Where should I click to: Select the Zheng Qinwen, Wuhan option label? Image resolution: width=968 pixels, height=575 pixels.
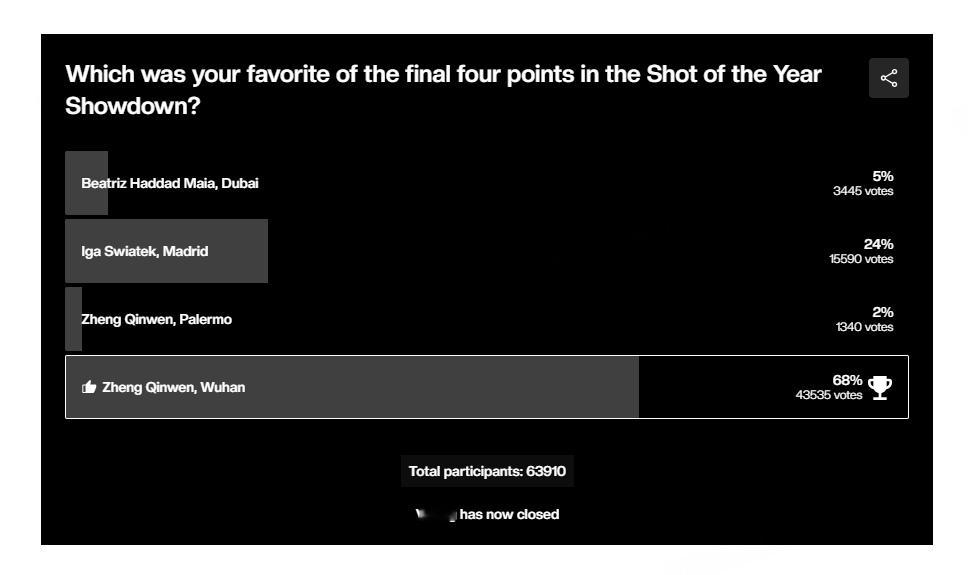tap(173, 387)
